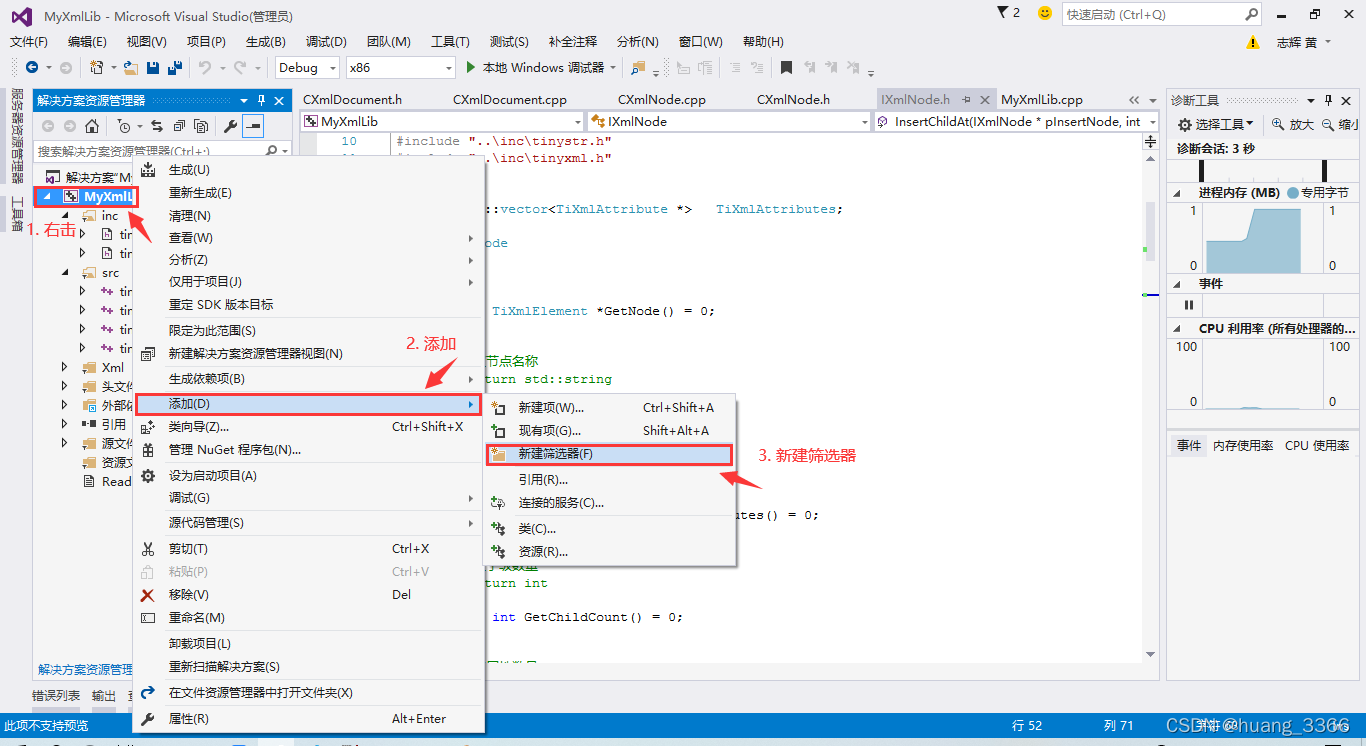Click the Save floppy disk icon
This screenshot has width=1366, height=746.
153,67
